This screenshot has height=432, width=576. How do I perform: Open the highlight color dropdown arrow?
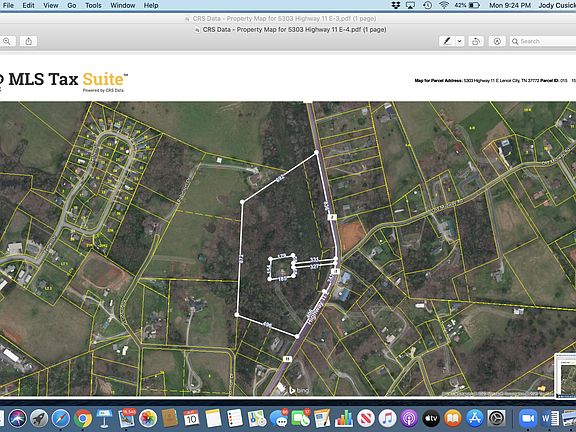coord(460,41)
